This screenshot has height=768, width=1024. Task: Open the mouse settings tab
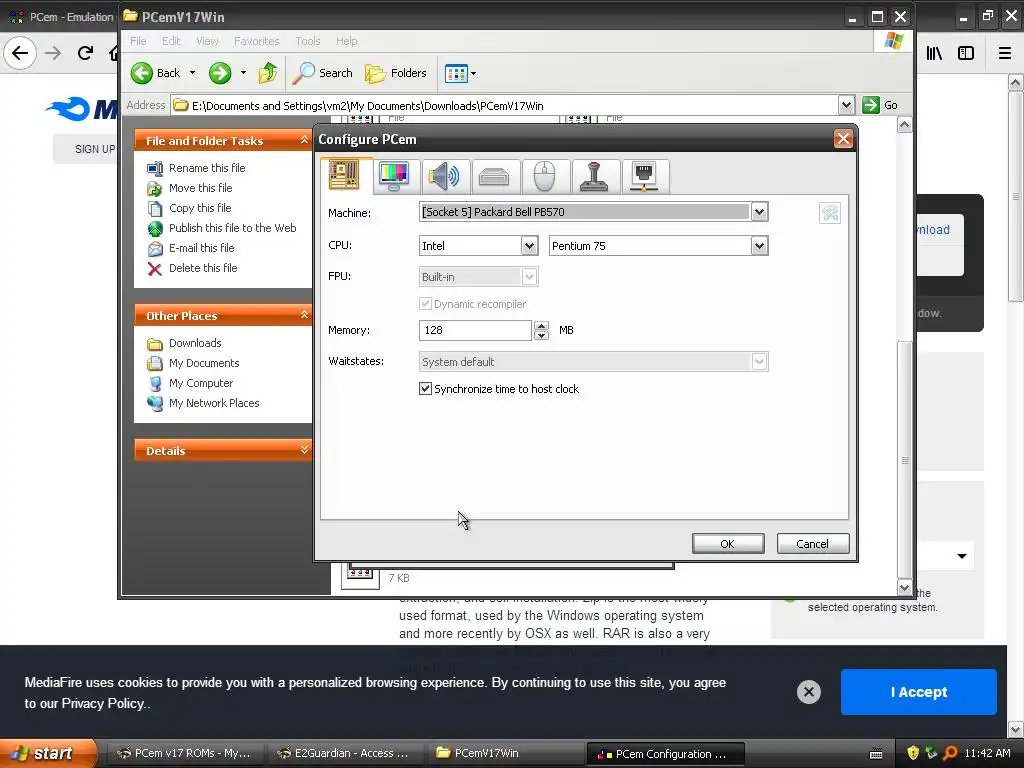click(544, 176)
